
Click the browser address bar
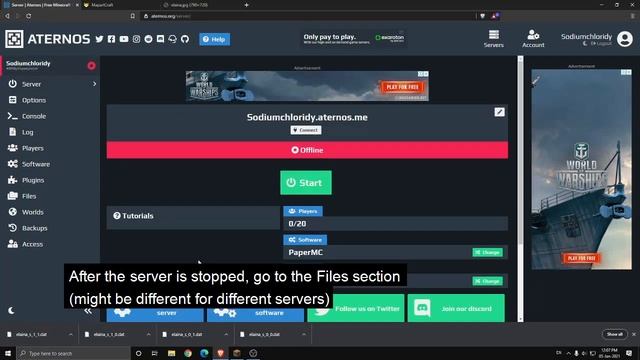pyautogui.click(x=309, y=16)
